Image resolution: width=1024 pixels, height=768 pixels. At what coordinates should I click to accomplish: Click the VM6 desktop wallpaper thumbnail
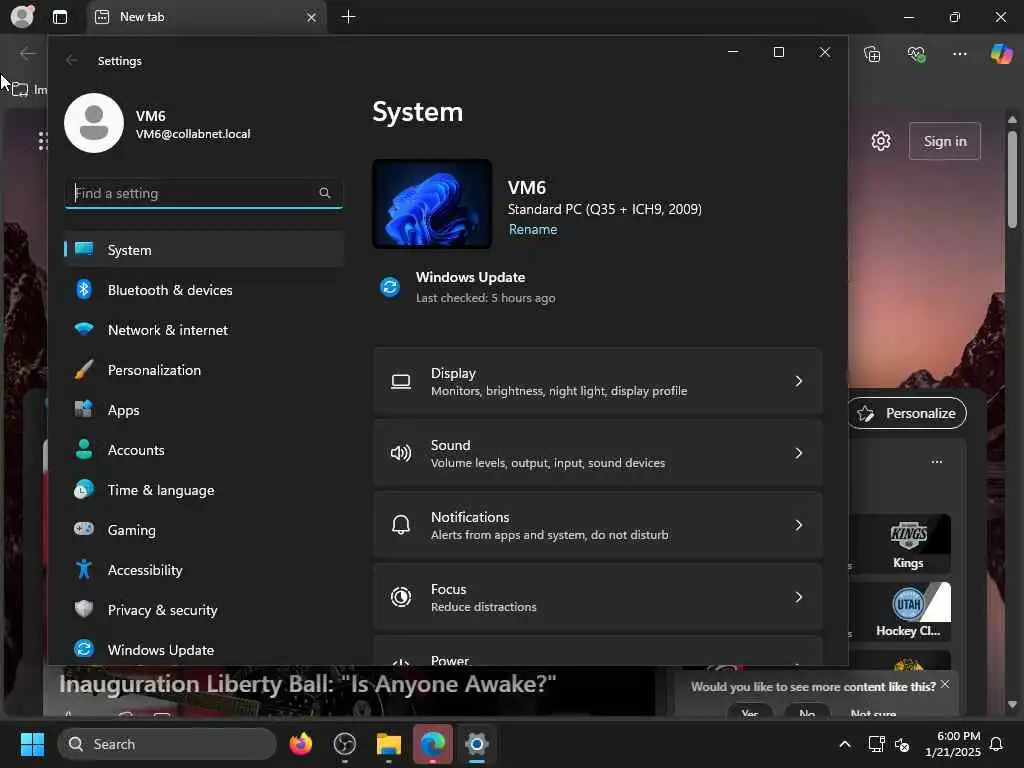(432, 204)
